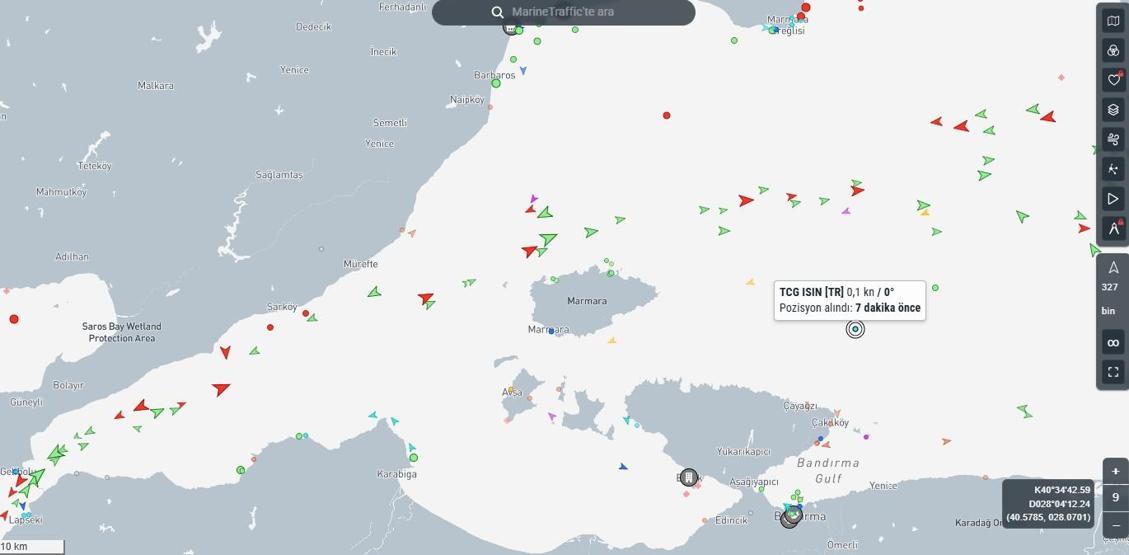Show the wind weather overlay

coord(1113,140)
